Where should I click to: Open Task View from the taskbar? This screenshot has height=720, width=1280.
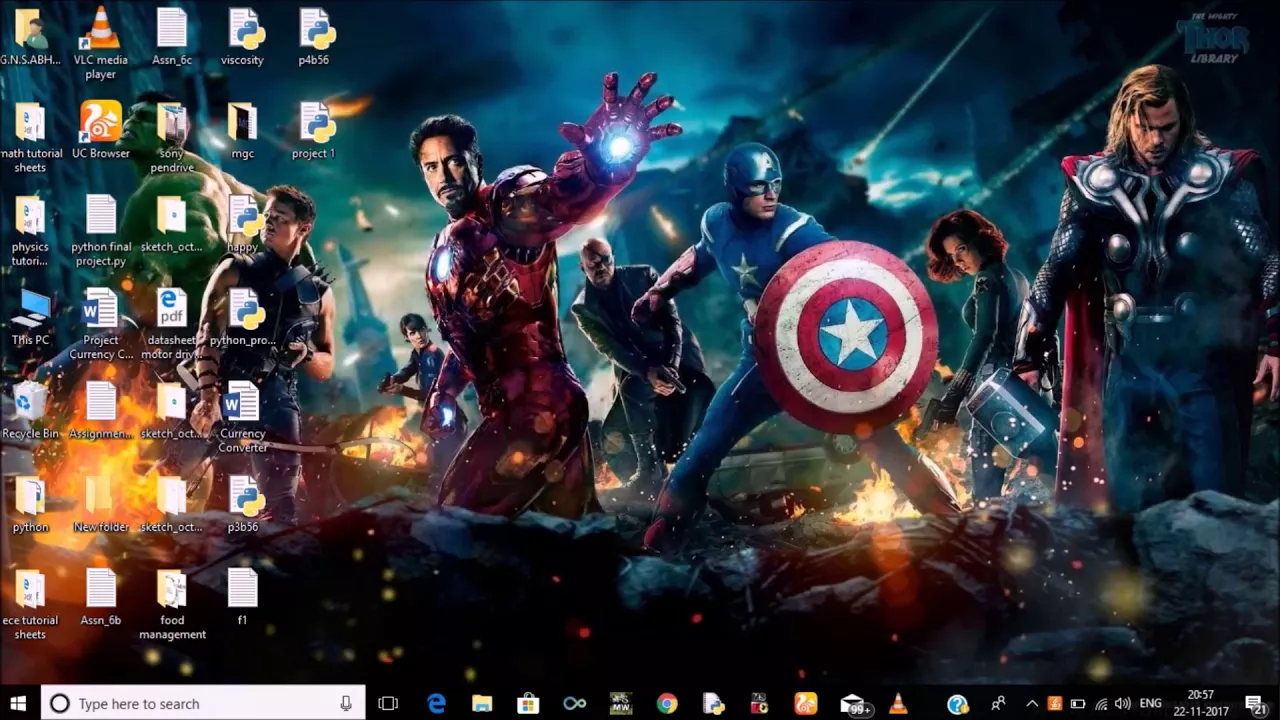point(388,703)
